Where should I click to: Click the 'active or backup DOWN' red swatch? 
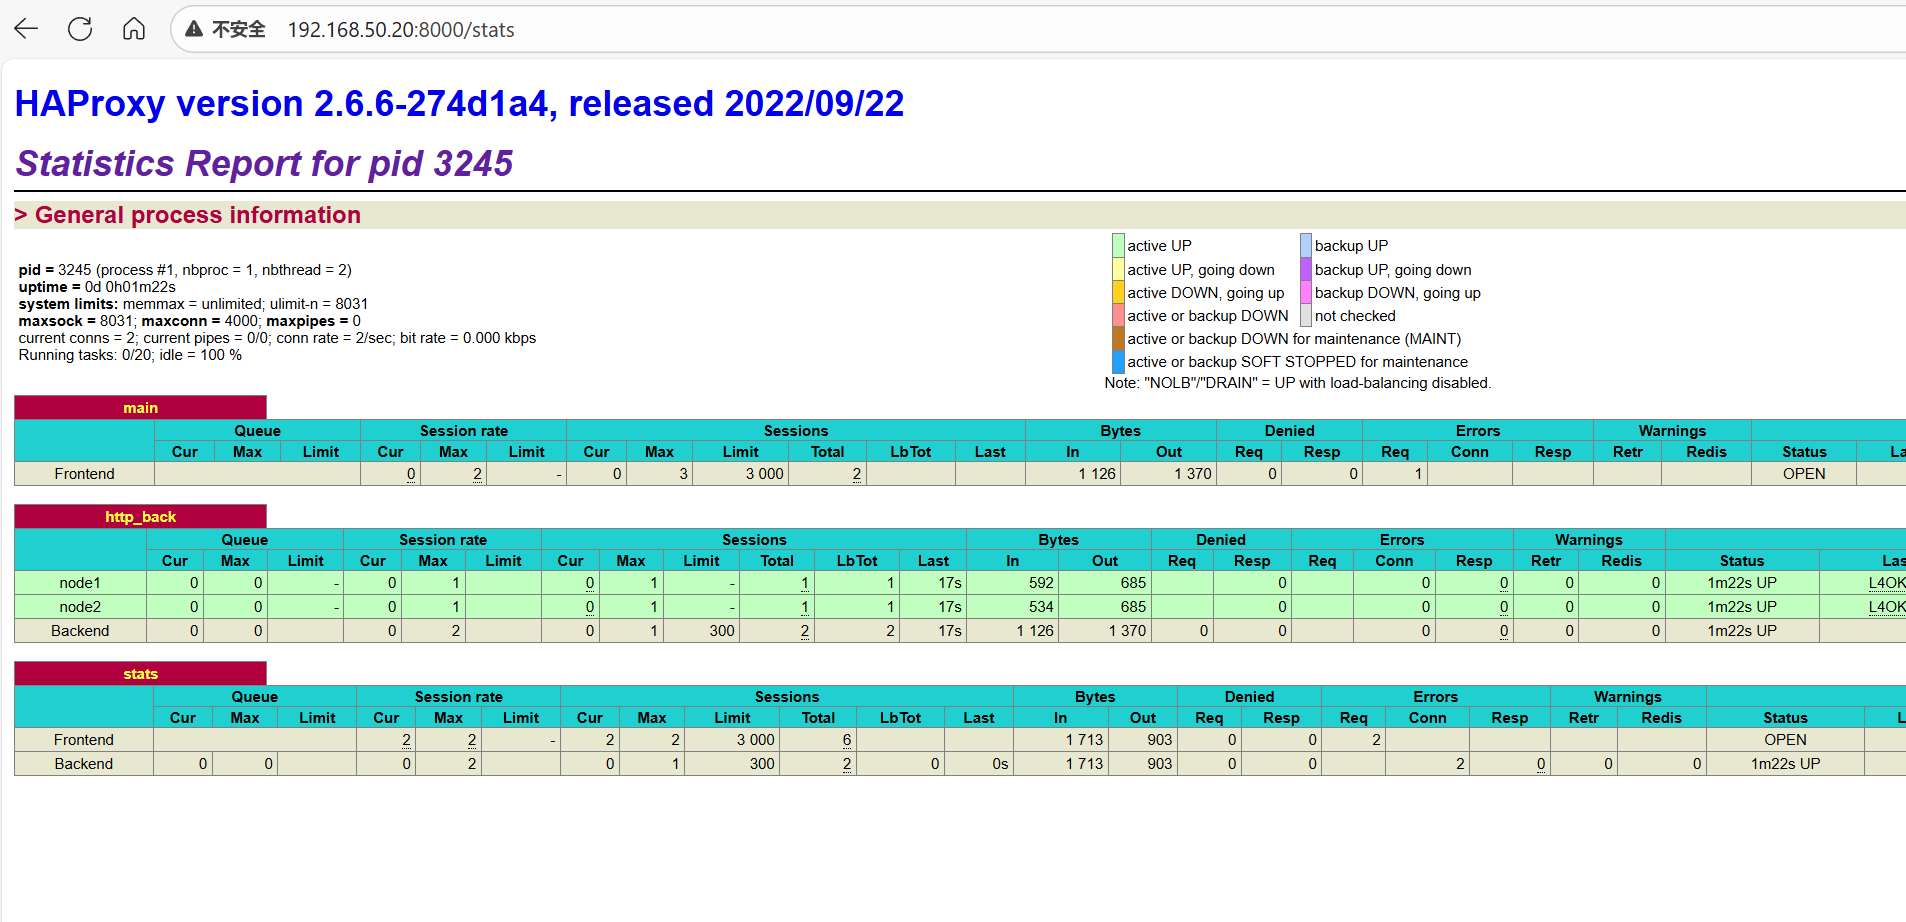(1118, 315)
